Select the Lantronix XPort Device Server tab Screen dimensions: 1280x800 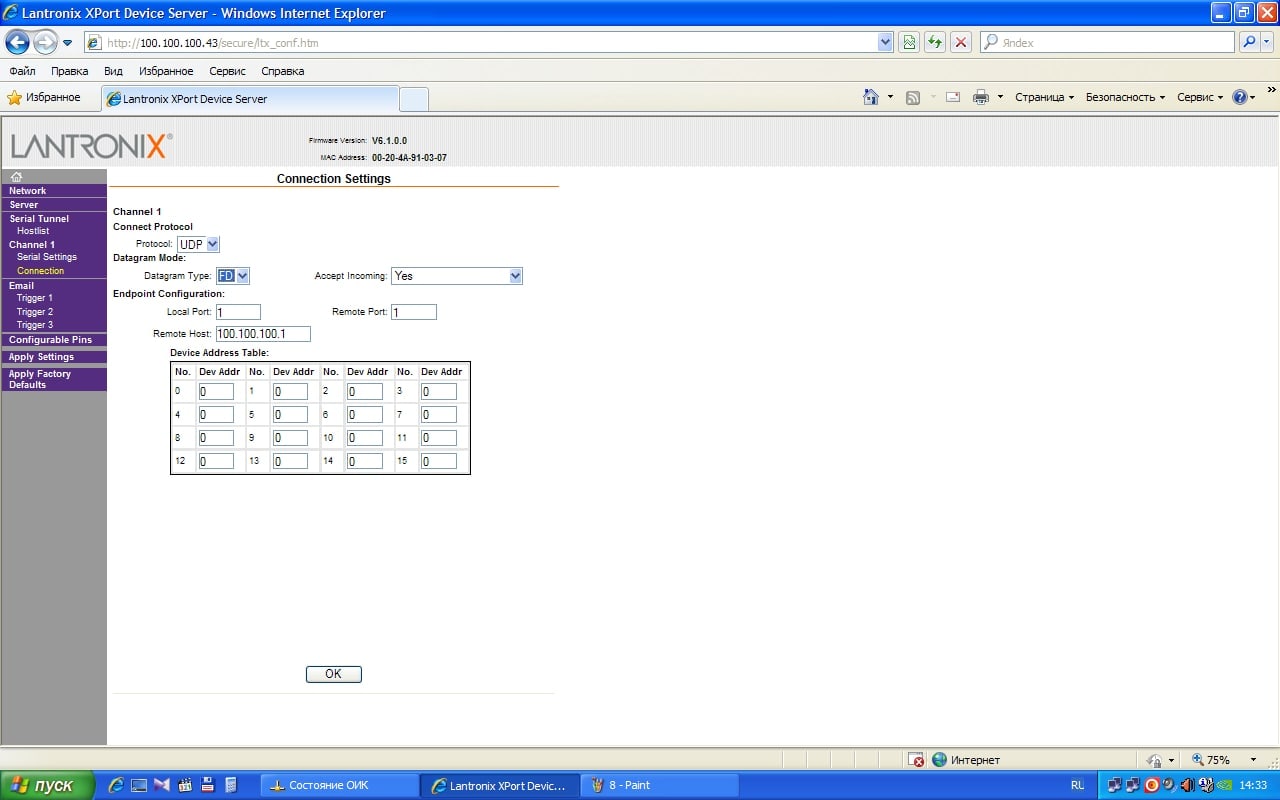[x=250, y=99]
